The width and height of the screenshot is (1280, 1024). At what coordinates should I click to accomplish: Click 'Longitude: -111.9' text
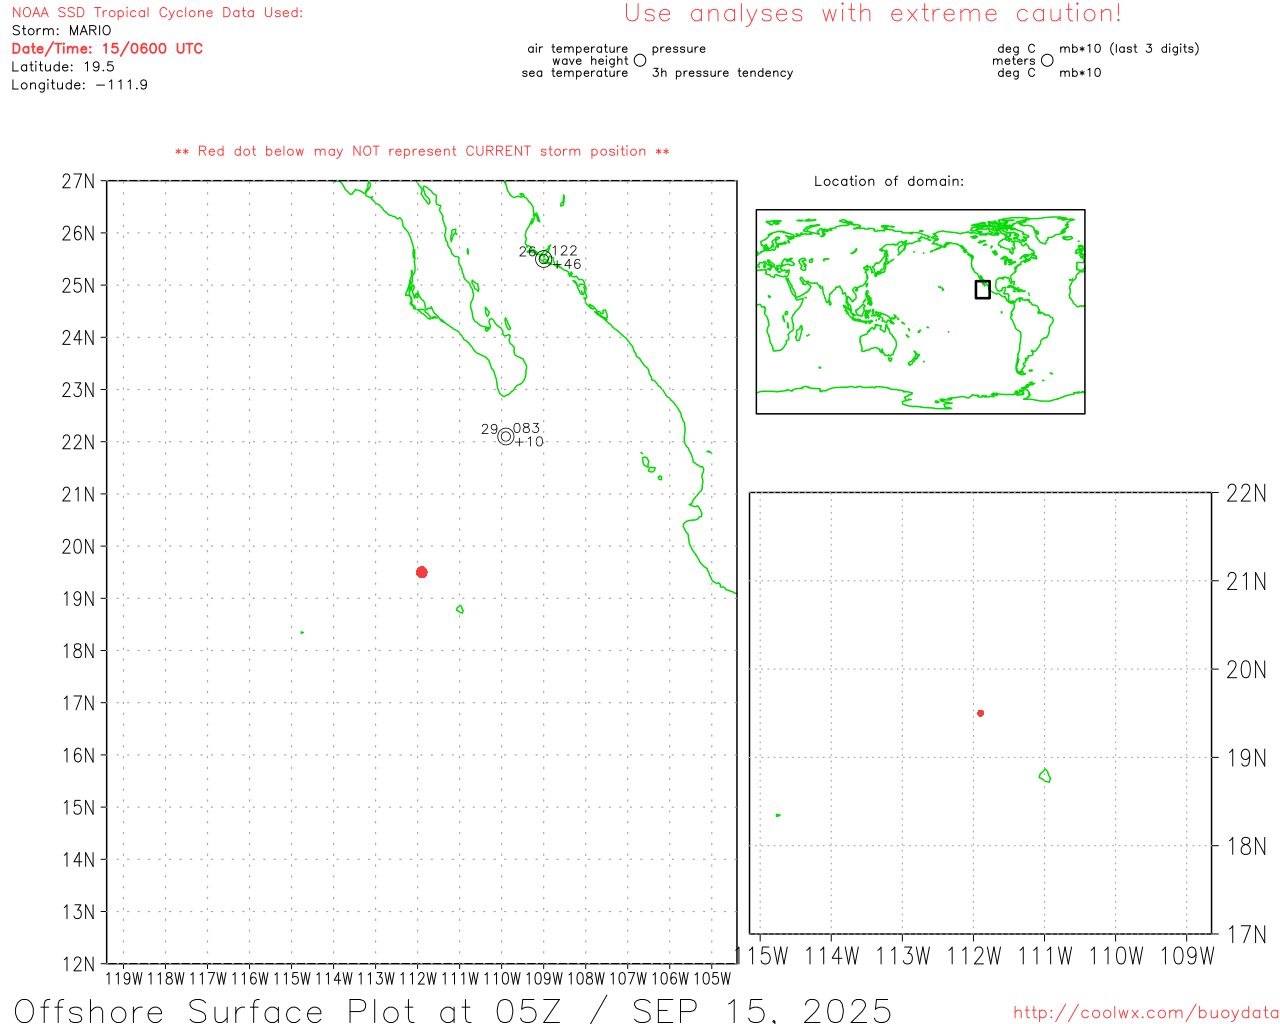click(x=80, y=85)
